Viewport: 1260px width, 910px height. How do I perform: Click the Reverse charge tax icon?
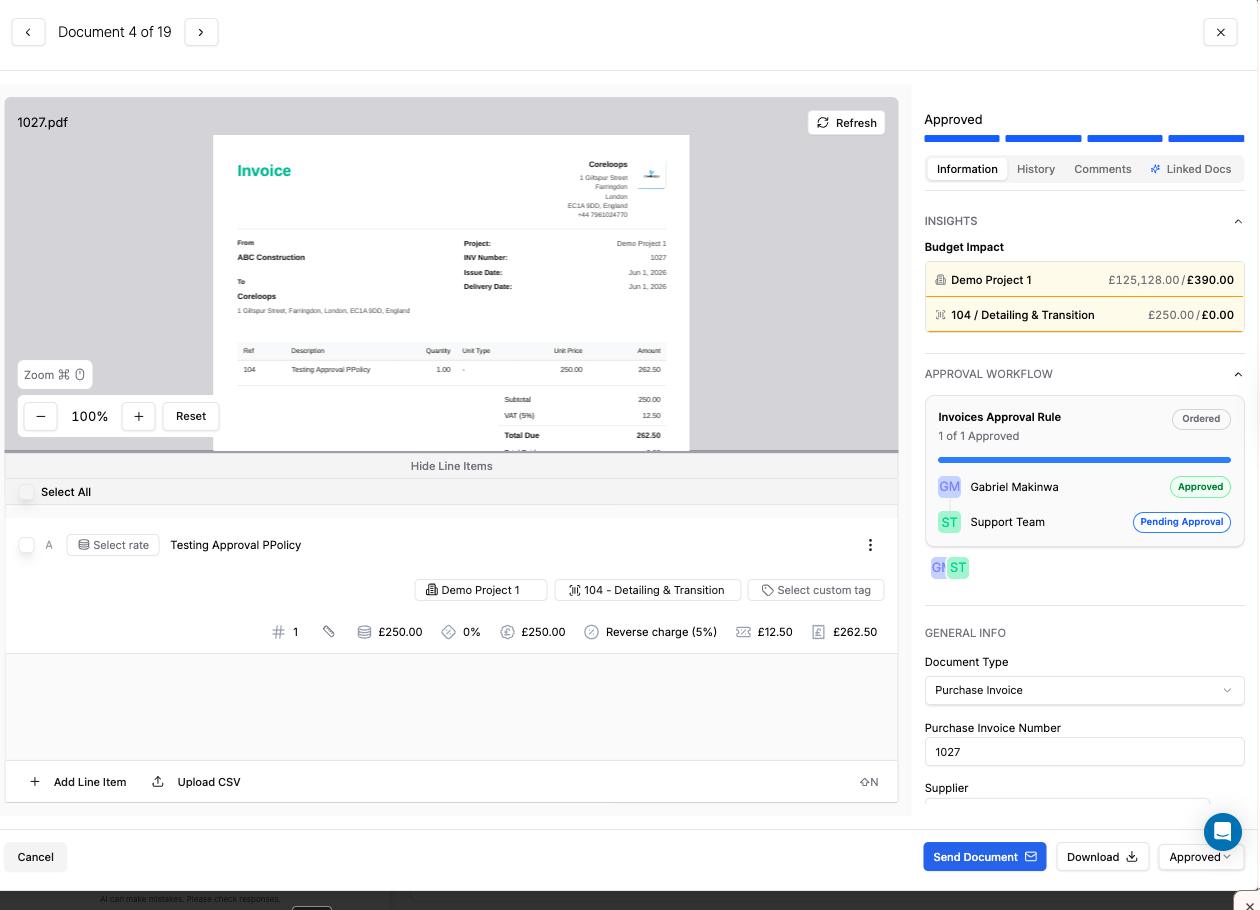click(591, 632)
